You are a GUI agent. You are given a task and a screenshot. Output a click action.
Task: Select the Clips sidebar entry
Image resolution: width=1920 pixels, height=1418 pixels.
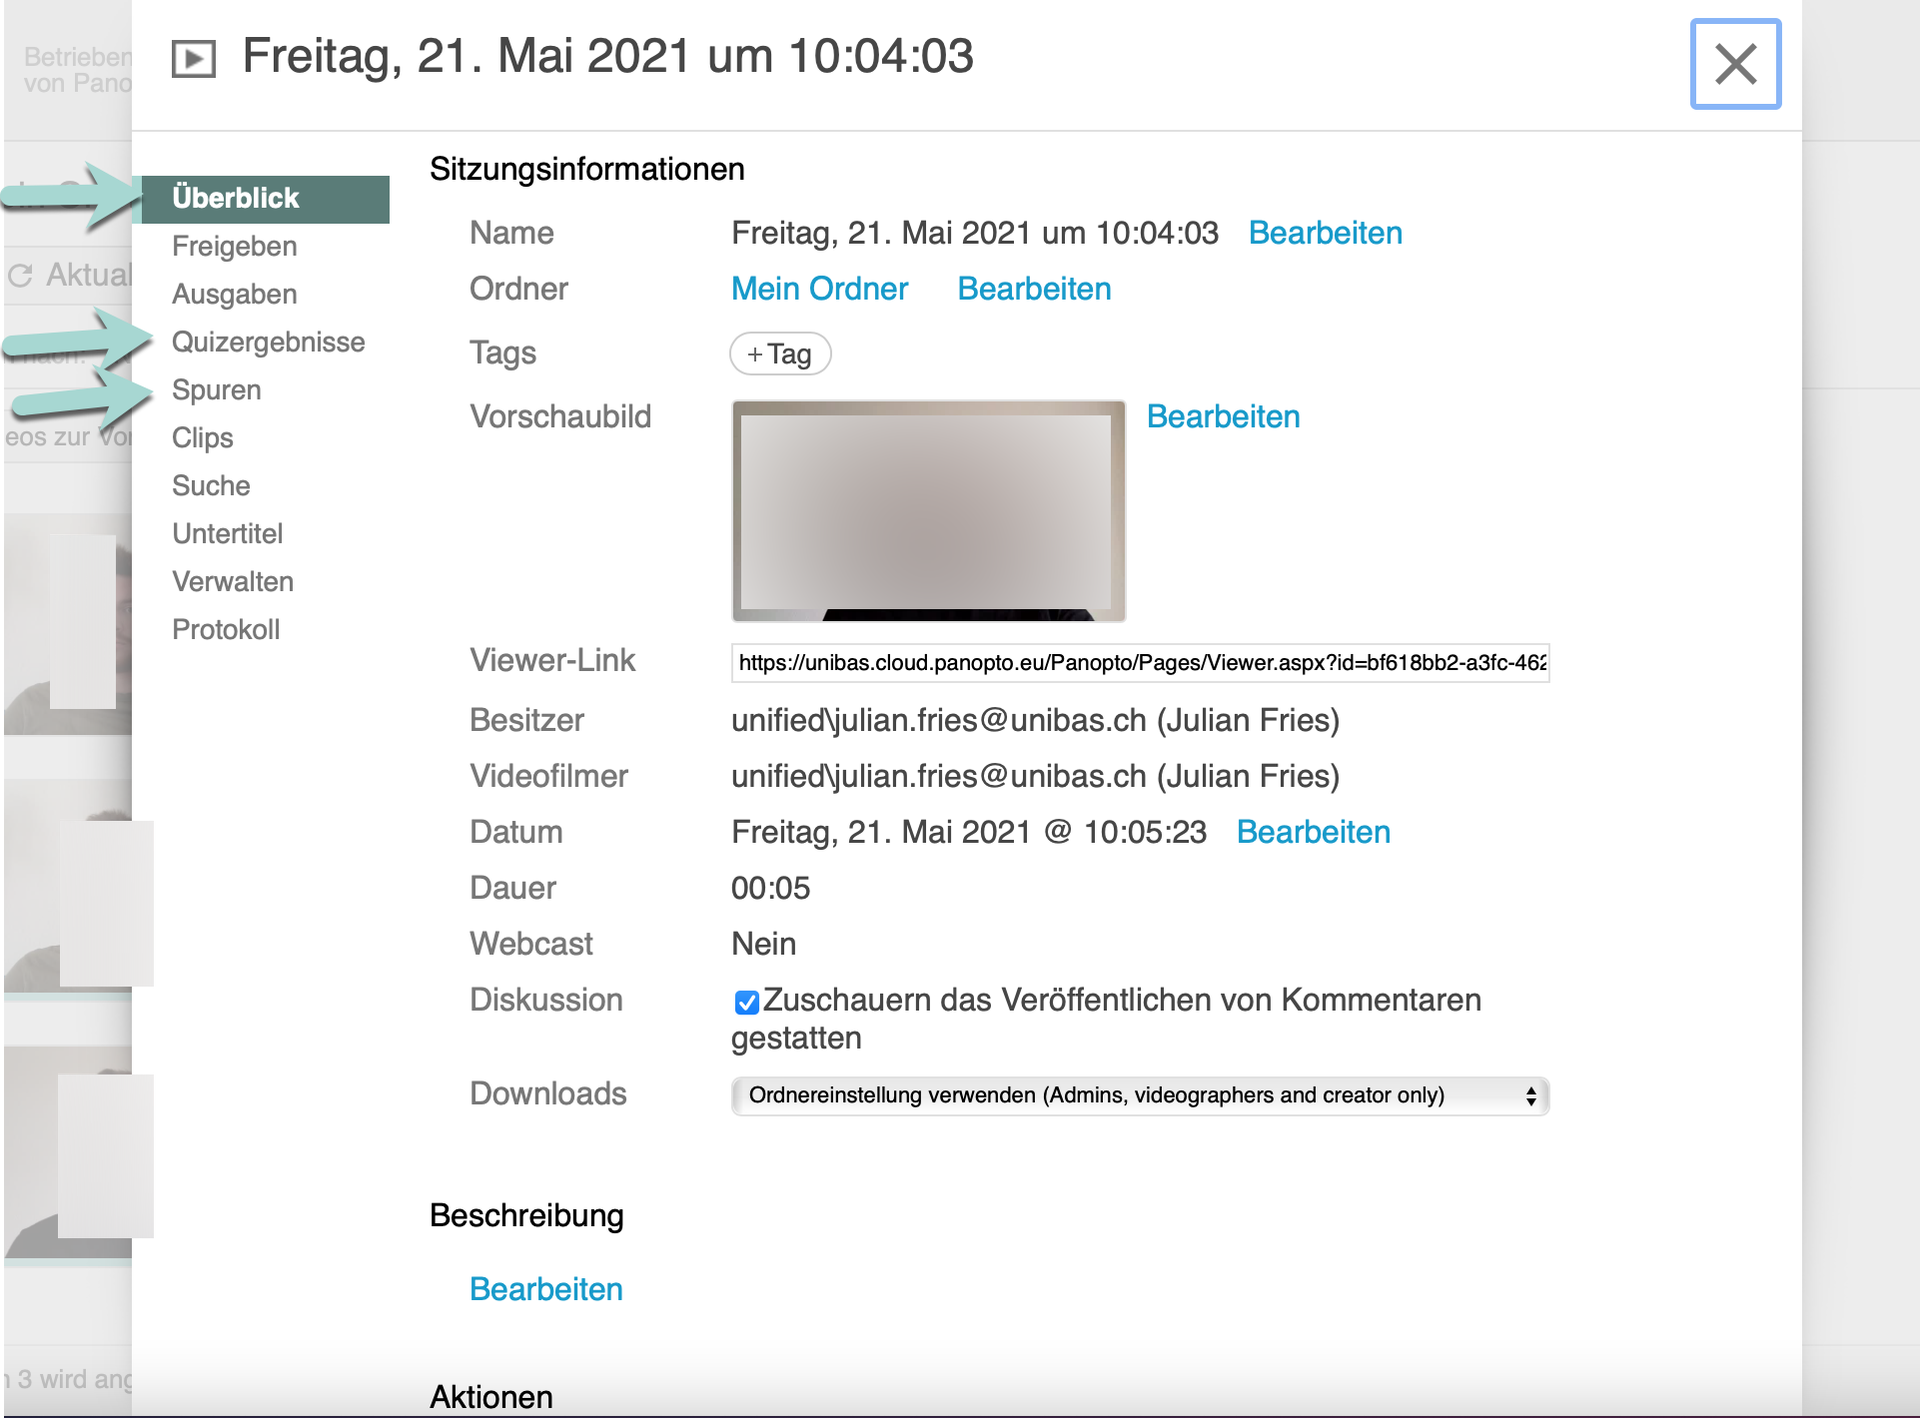(202, 438)
